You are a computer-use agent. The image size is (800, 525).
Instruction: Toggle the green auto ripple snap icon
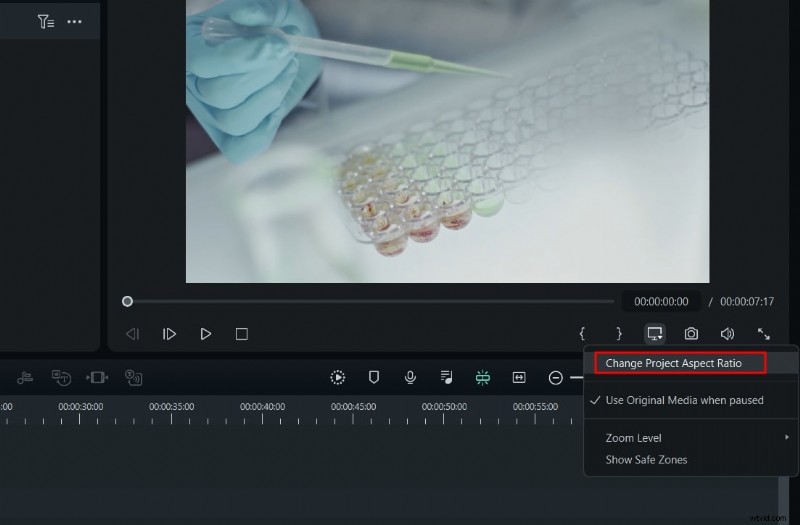pyautogui.click(x=483, y=378)
